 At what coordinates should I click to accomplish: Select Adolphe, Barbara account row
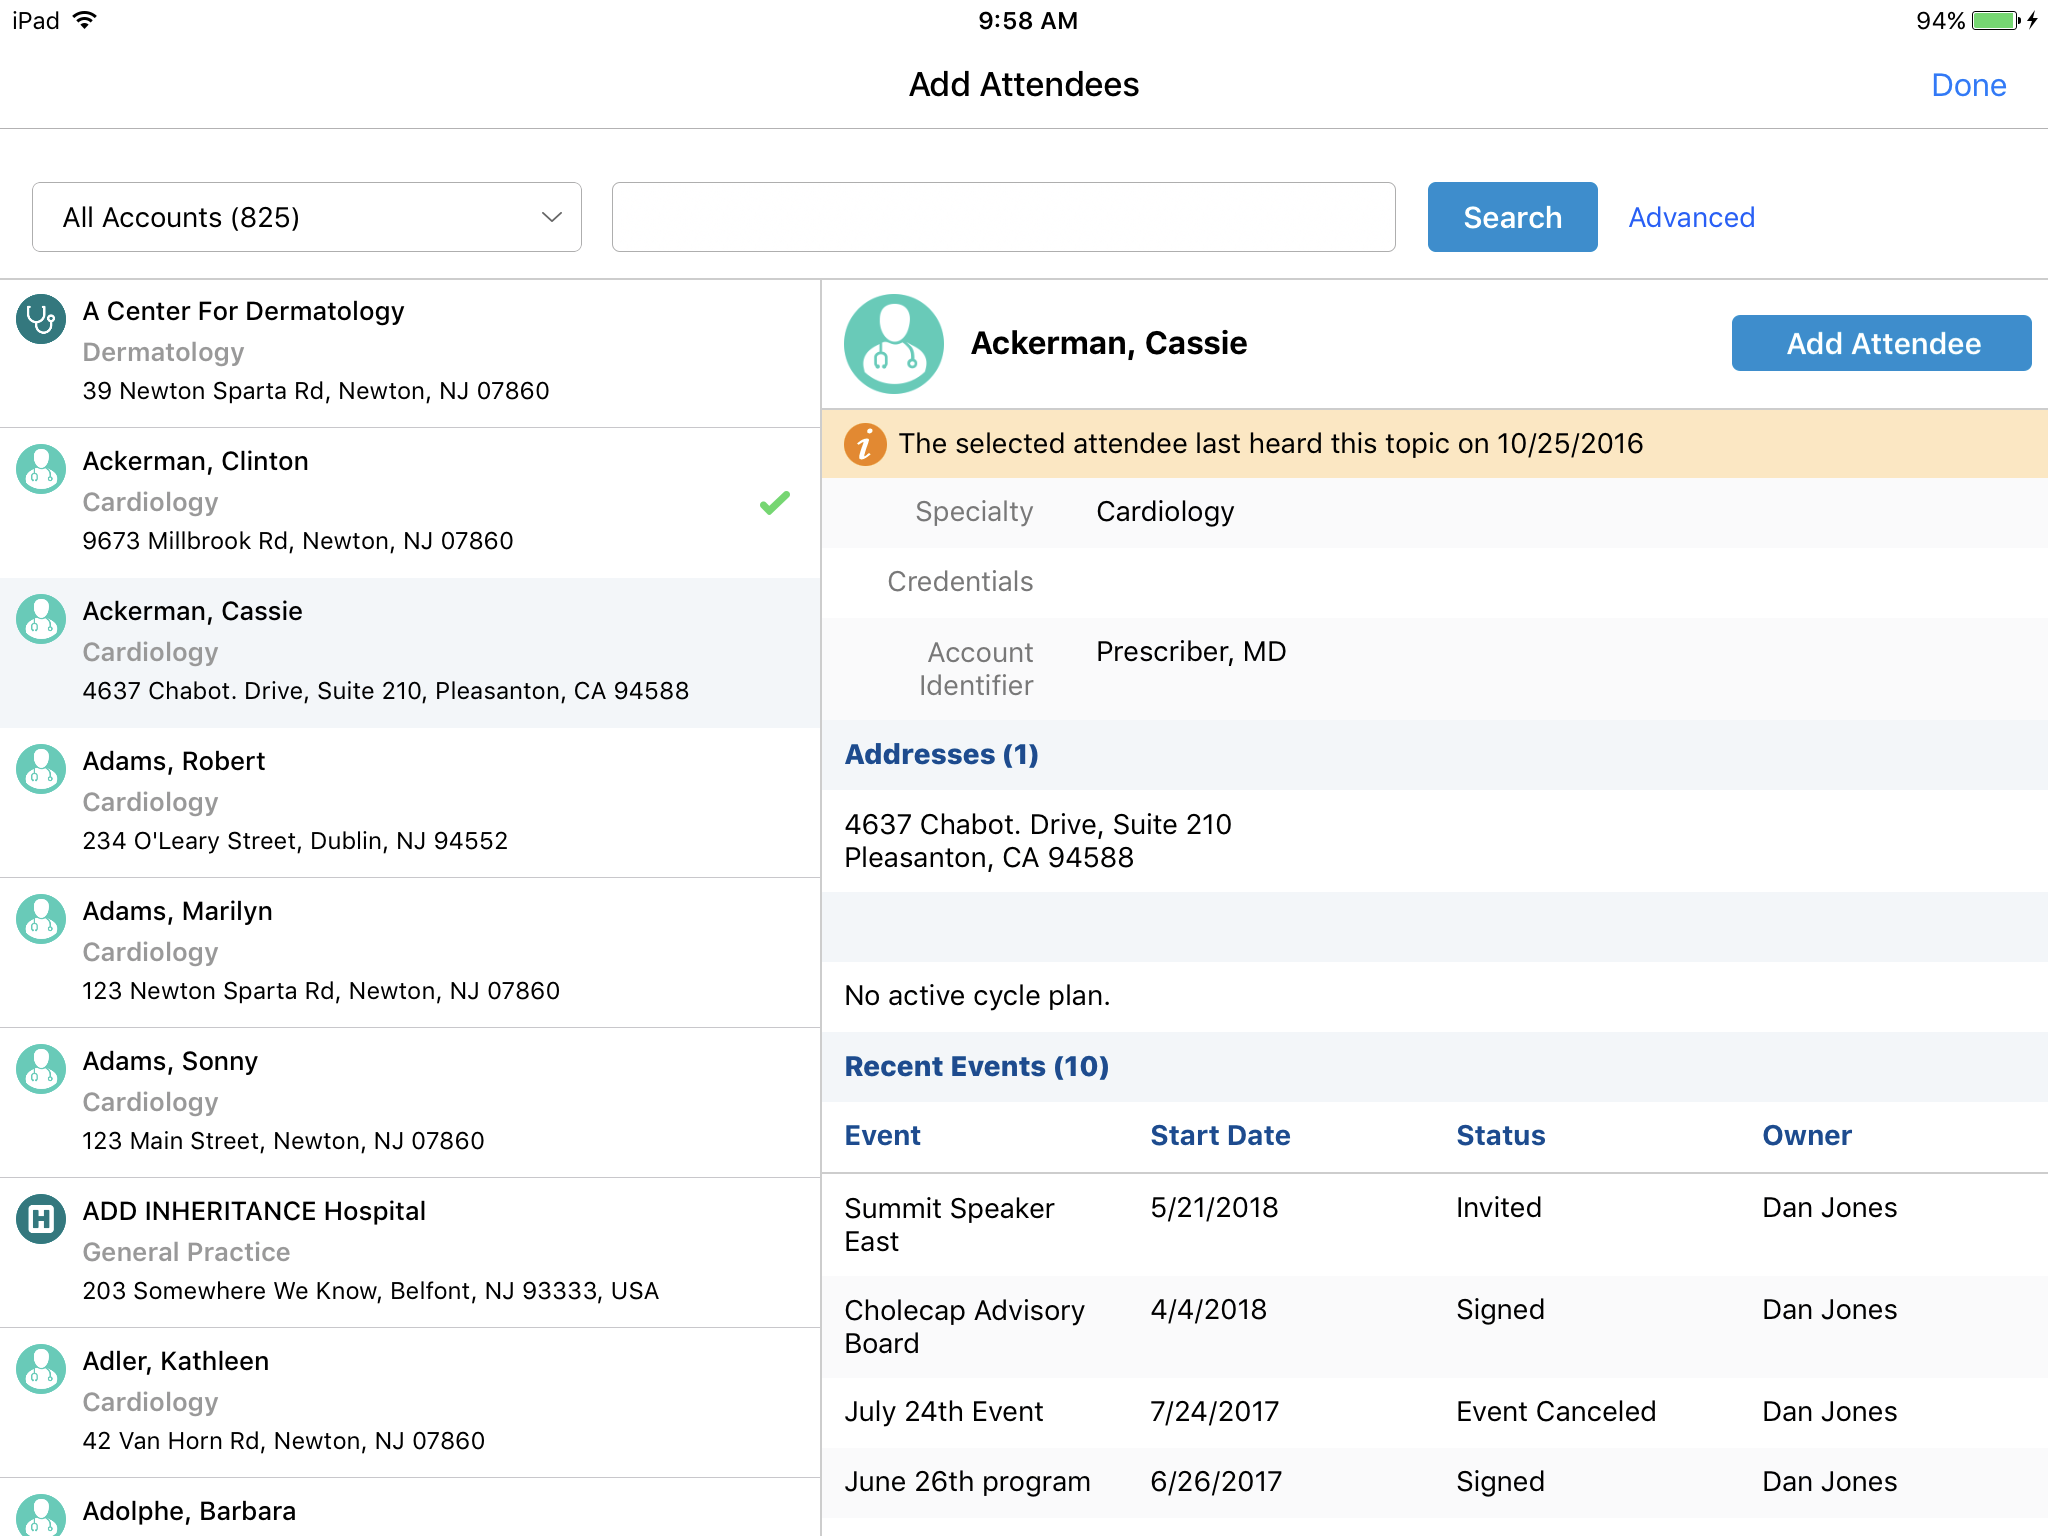click(410, 1510)
